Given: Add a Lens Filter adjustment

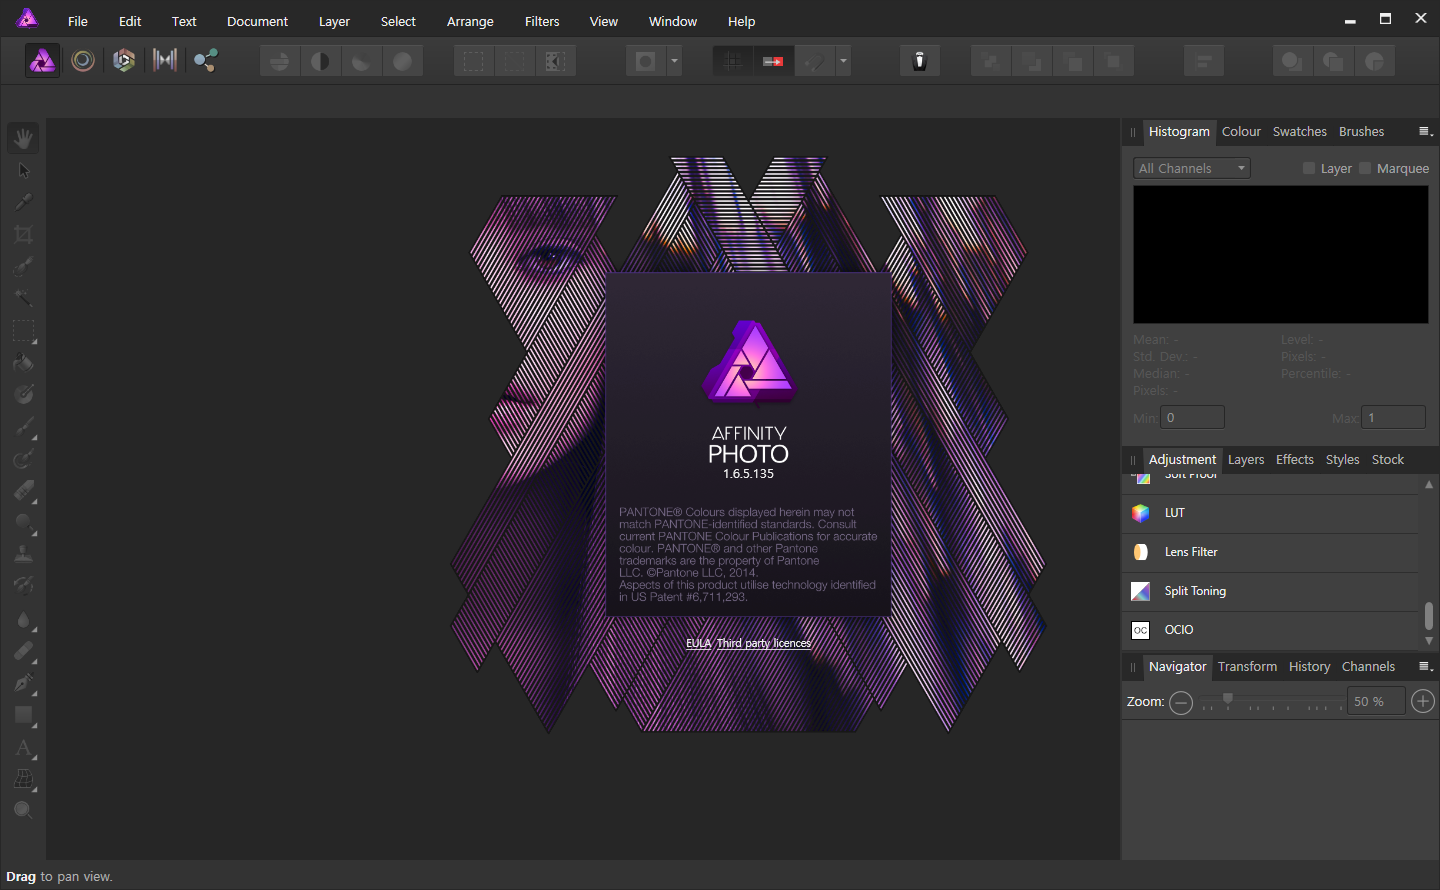Looking at the screenshot, I should (1270, 552).
